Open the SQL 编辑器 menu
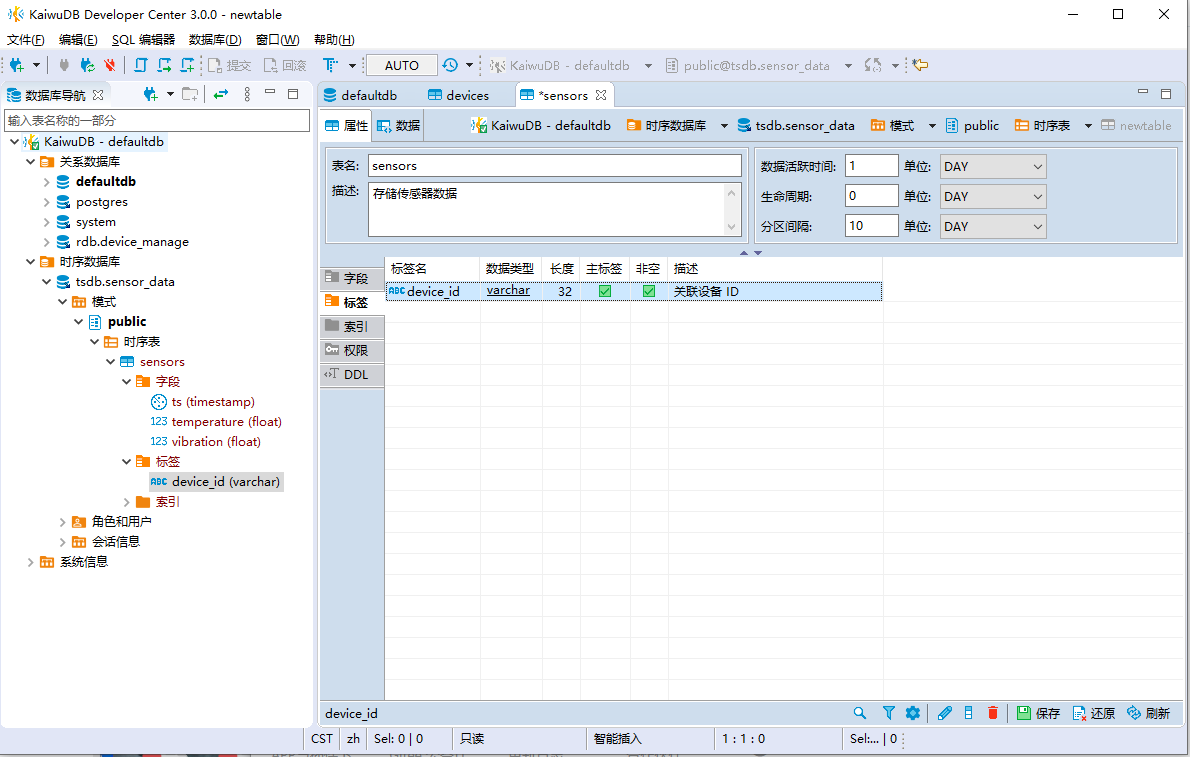The height and width of the screenshot is (757, 1190). click(143, 39)
